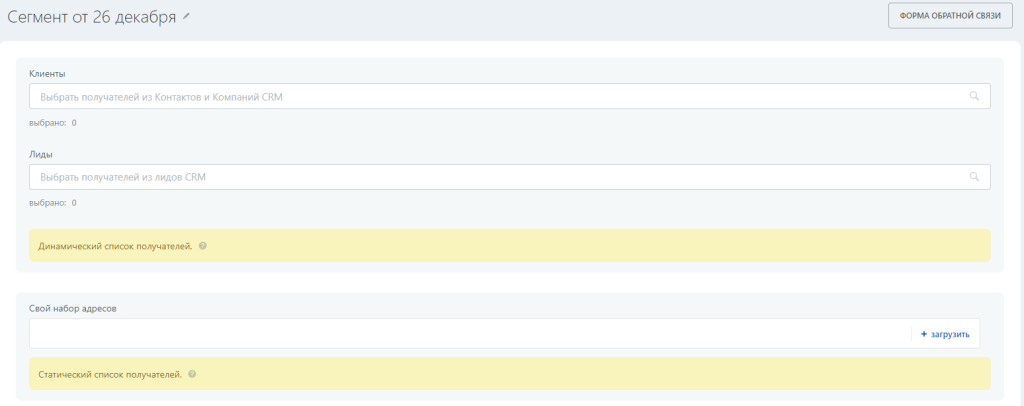Focus the Клиенты recipients input field

click(x=509, y=96)
